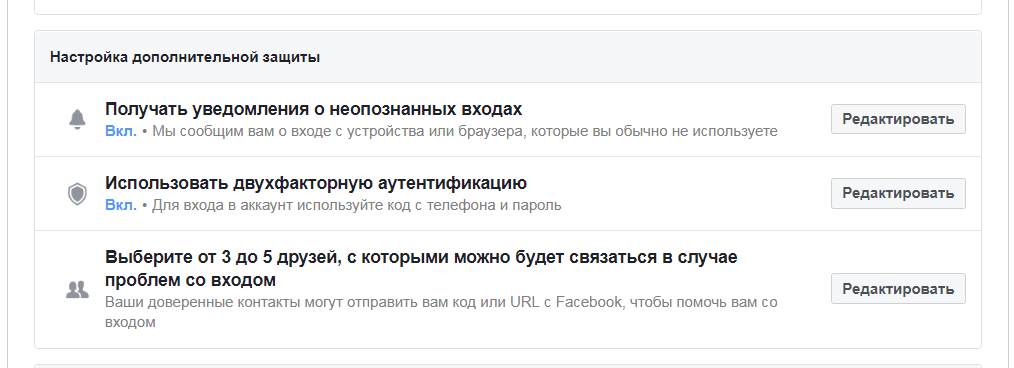Click the panel edge above the security section
Image resolution: width=1014 pixels, height=368 pixels.
(508, 7)
